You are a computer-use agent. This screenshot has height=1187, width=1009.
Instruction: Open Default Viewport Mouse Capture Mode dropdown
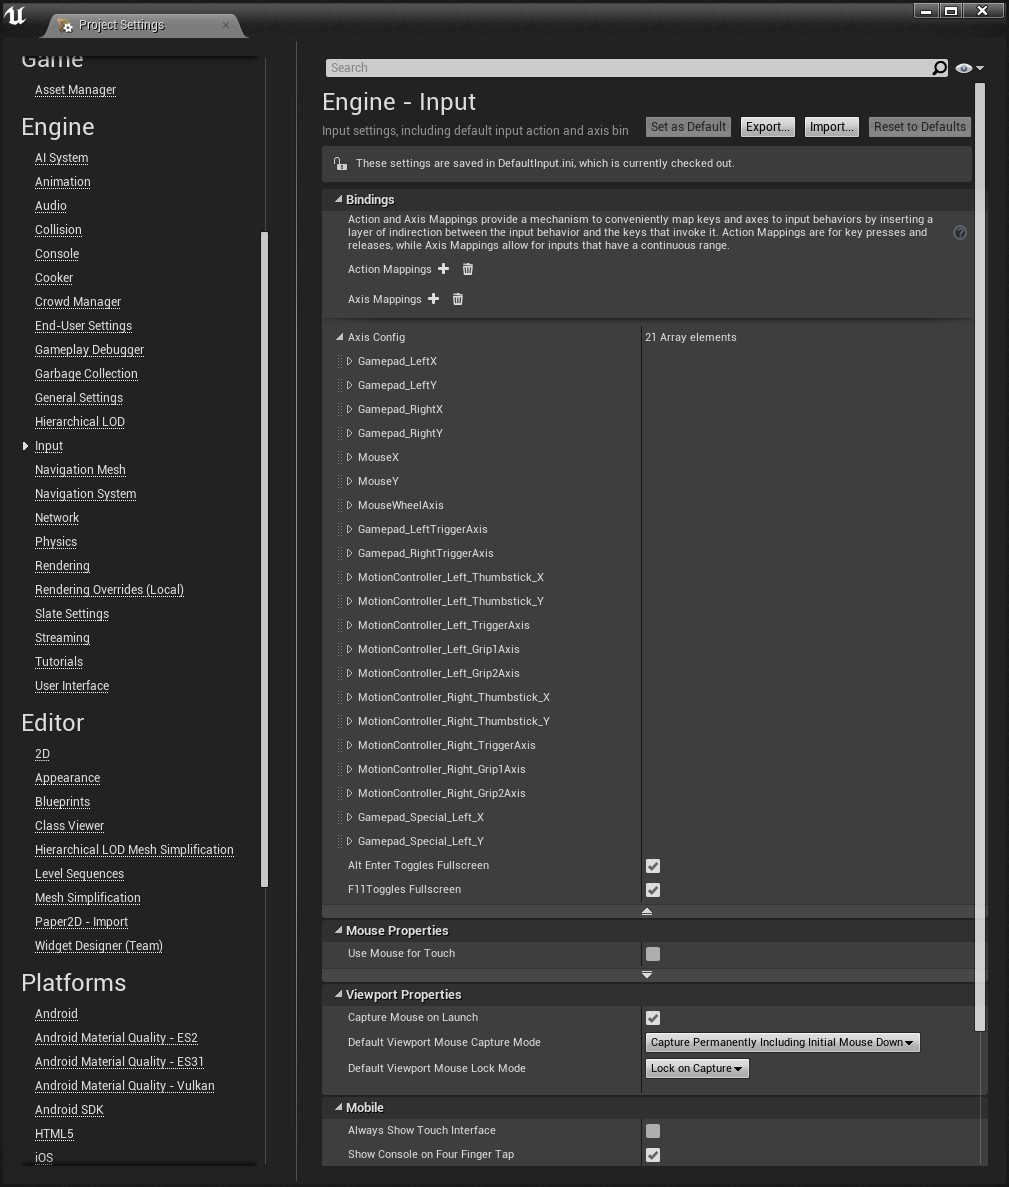point(783,1042)
